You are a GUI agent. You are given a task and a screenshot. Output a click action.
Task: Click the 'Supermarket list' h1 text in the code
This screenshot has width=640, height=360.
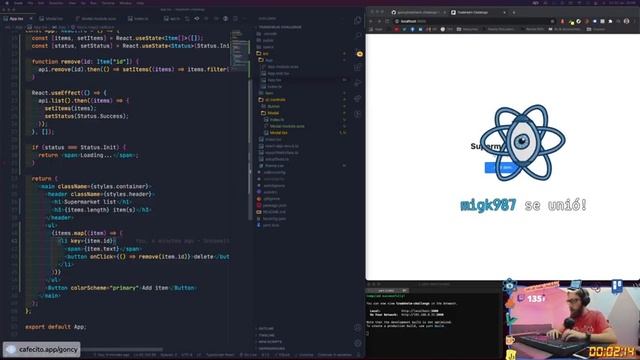91,202
